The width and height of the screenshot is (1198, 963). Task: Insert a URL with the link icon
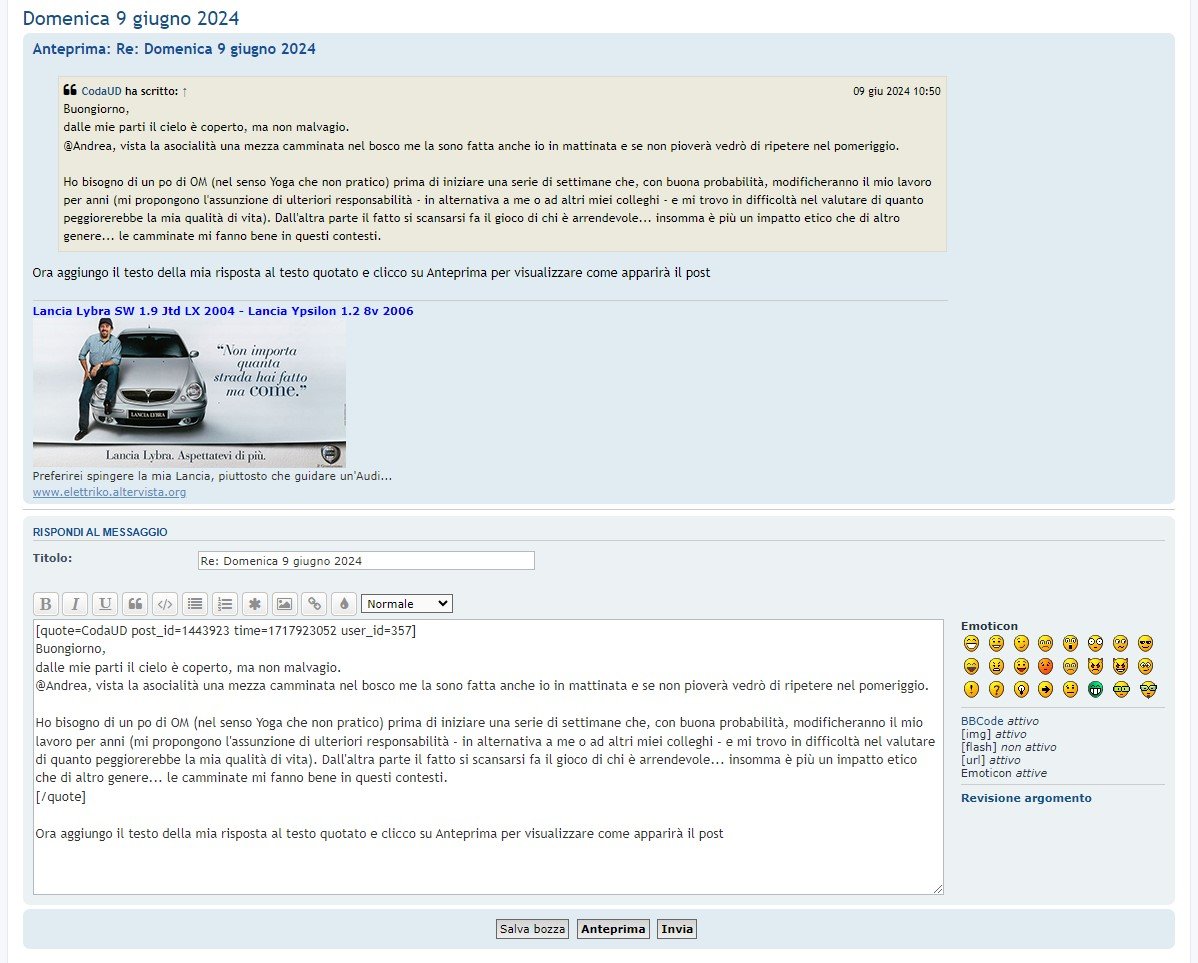[315, 604]
